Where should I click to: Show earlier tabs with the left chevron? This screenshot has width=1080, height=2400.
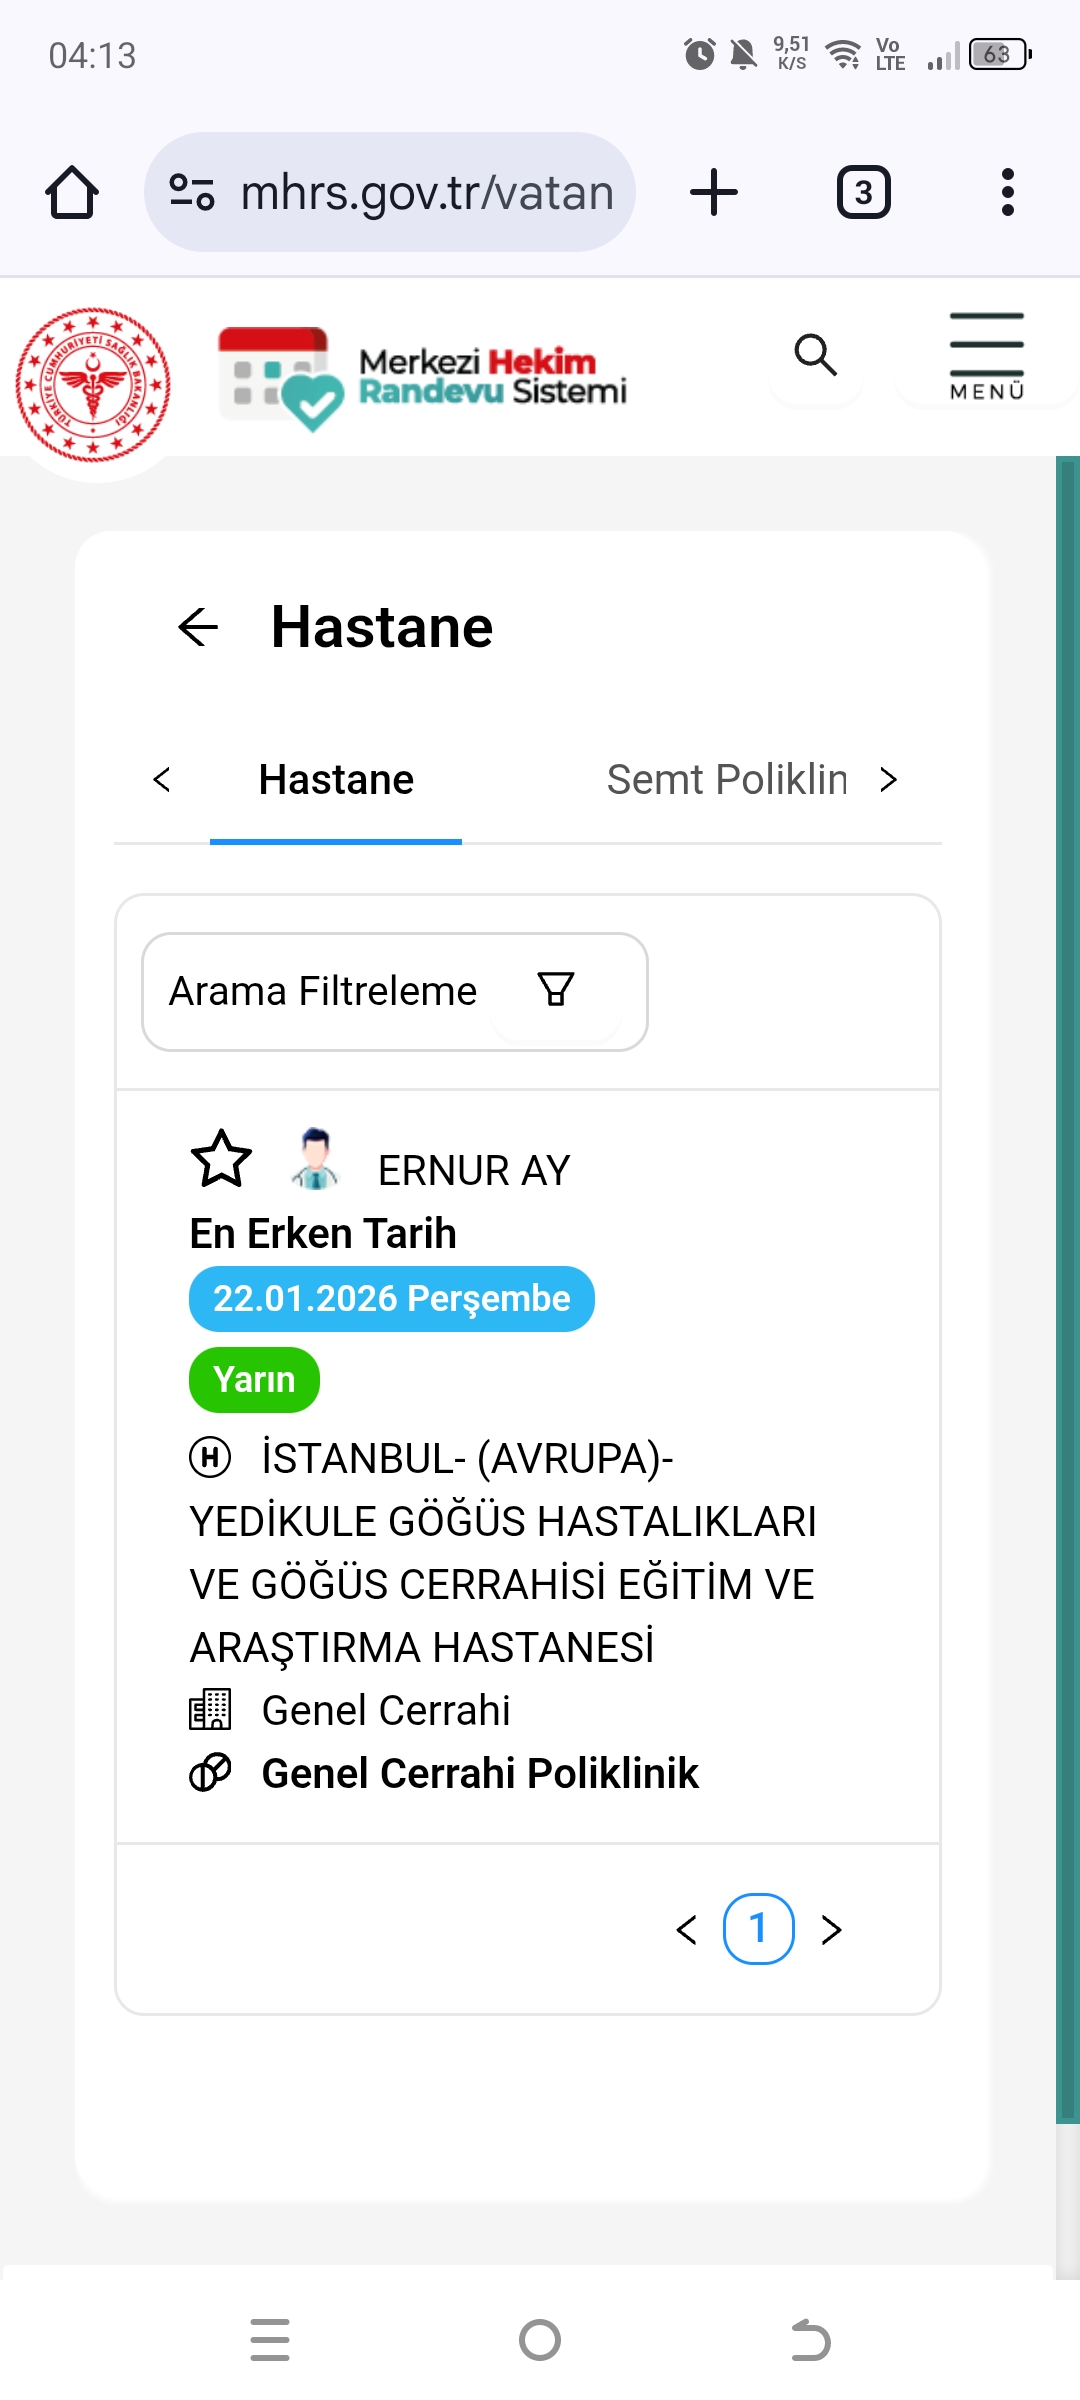point(162,780)
